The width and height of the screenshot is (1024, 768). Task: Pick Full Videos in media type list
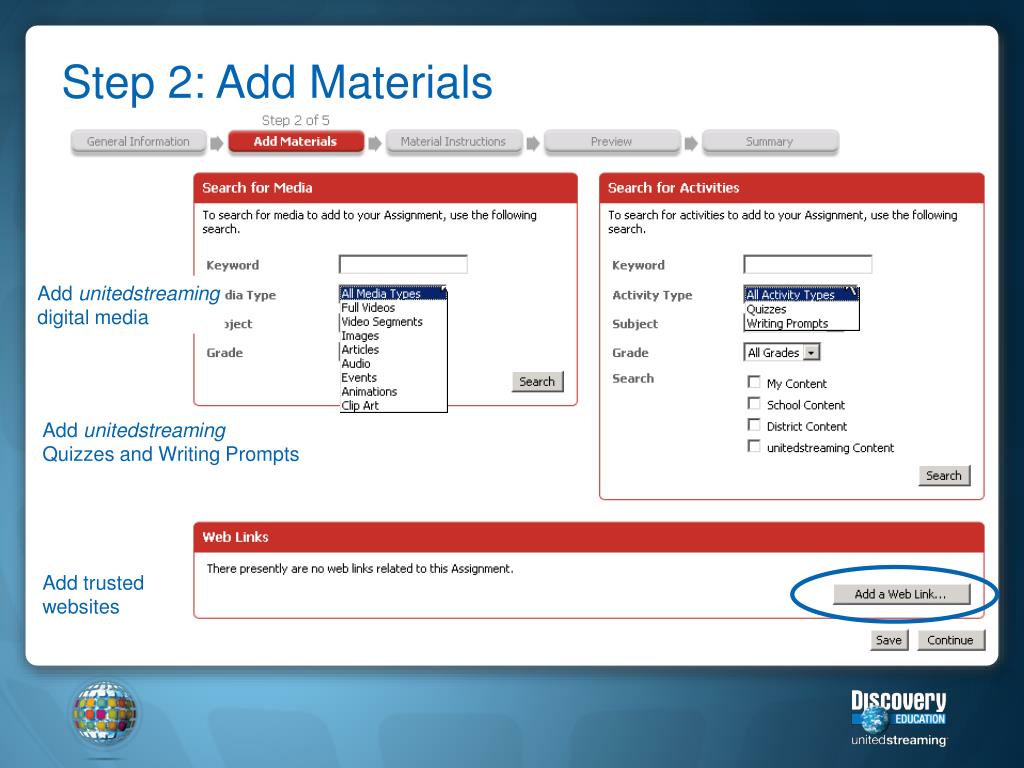click(393, 308)
